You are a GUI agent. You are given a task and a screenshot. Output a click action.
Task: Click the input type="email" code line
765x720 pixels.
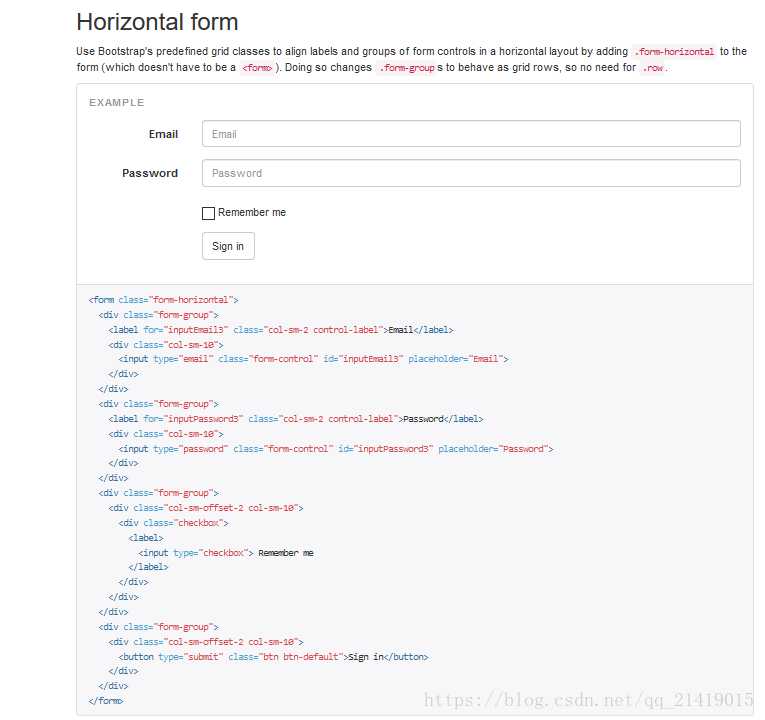[x=313, y=359]
